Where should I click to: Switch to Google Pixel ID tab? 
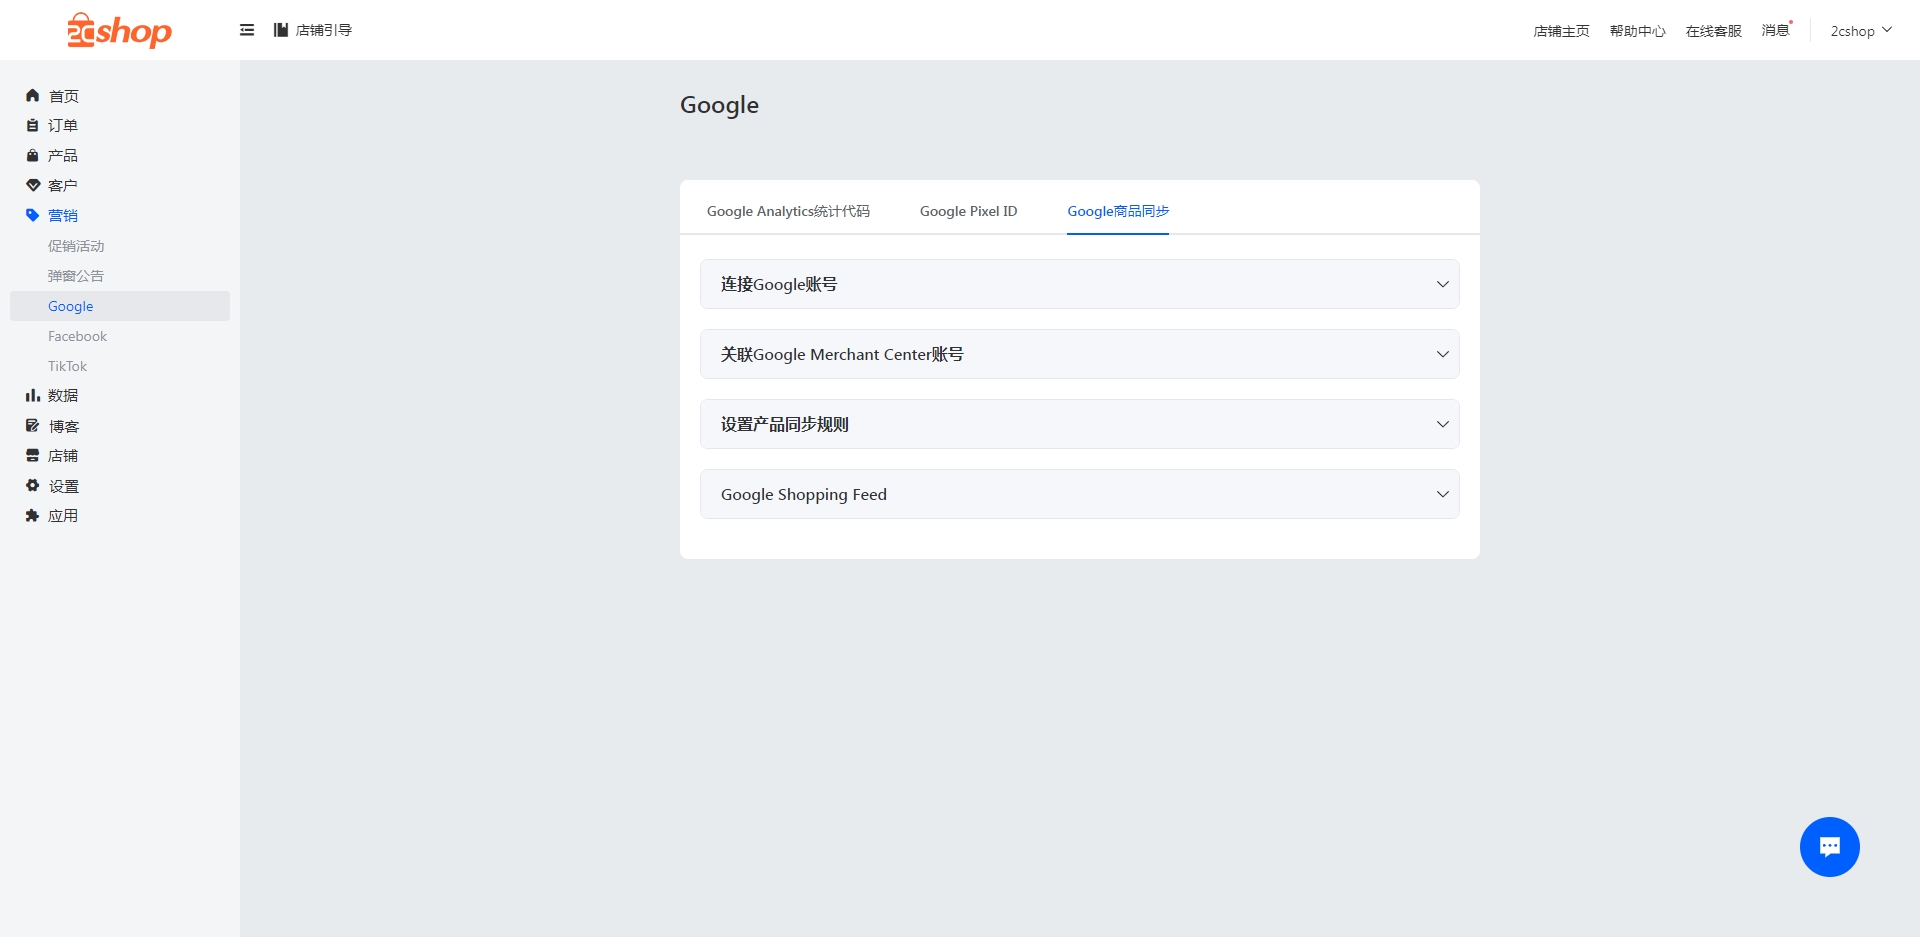(968, 211)
